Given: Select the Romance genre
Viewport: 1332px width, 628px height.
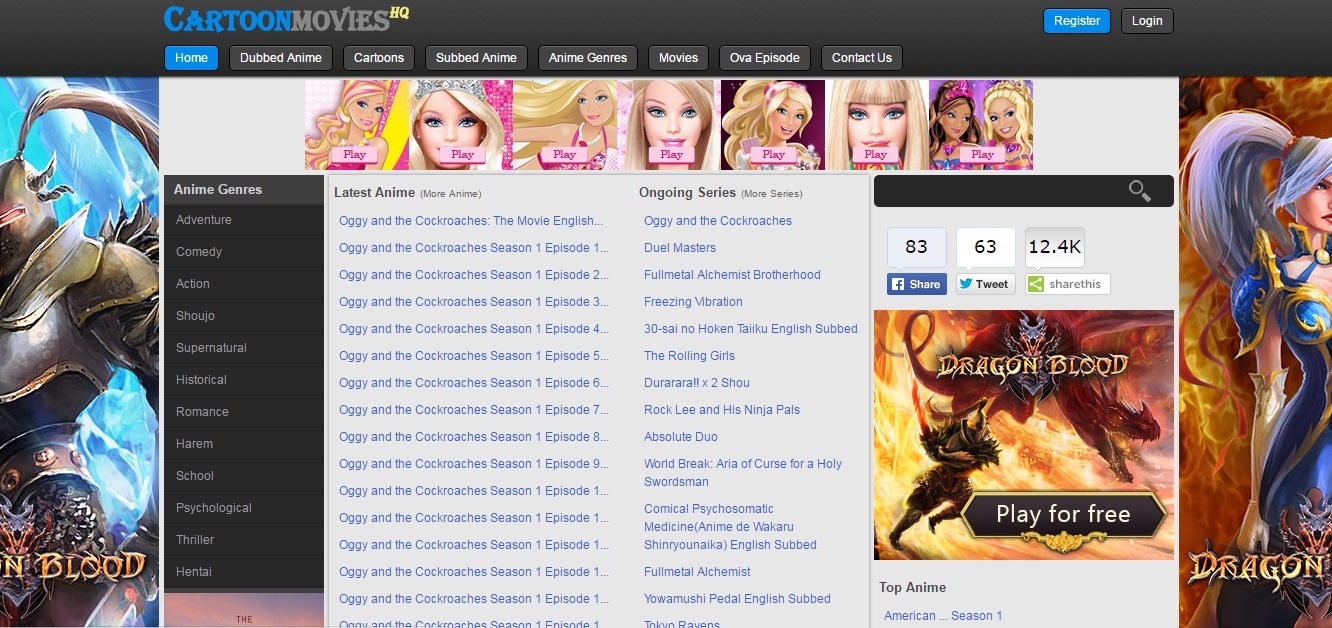Looking at the screenshot, I should [244, 412].
